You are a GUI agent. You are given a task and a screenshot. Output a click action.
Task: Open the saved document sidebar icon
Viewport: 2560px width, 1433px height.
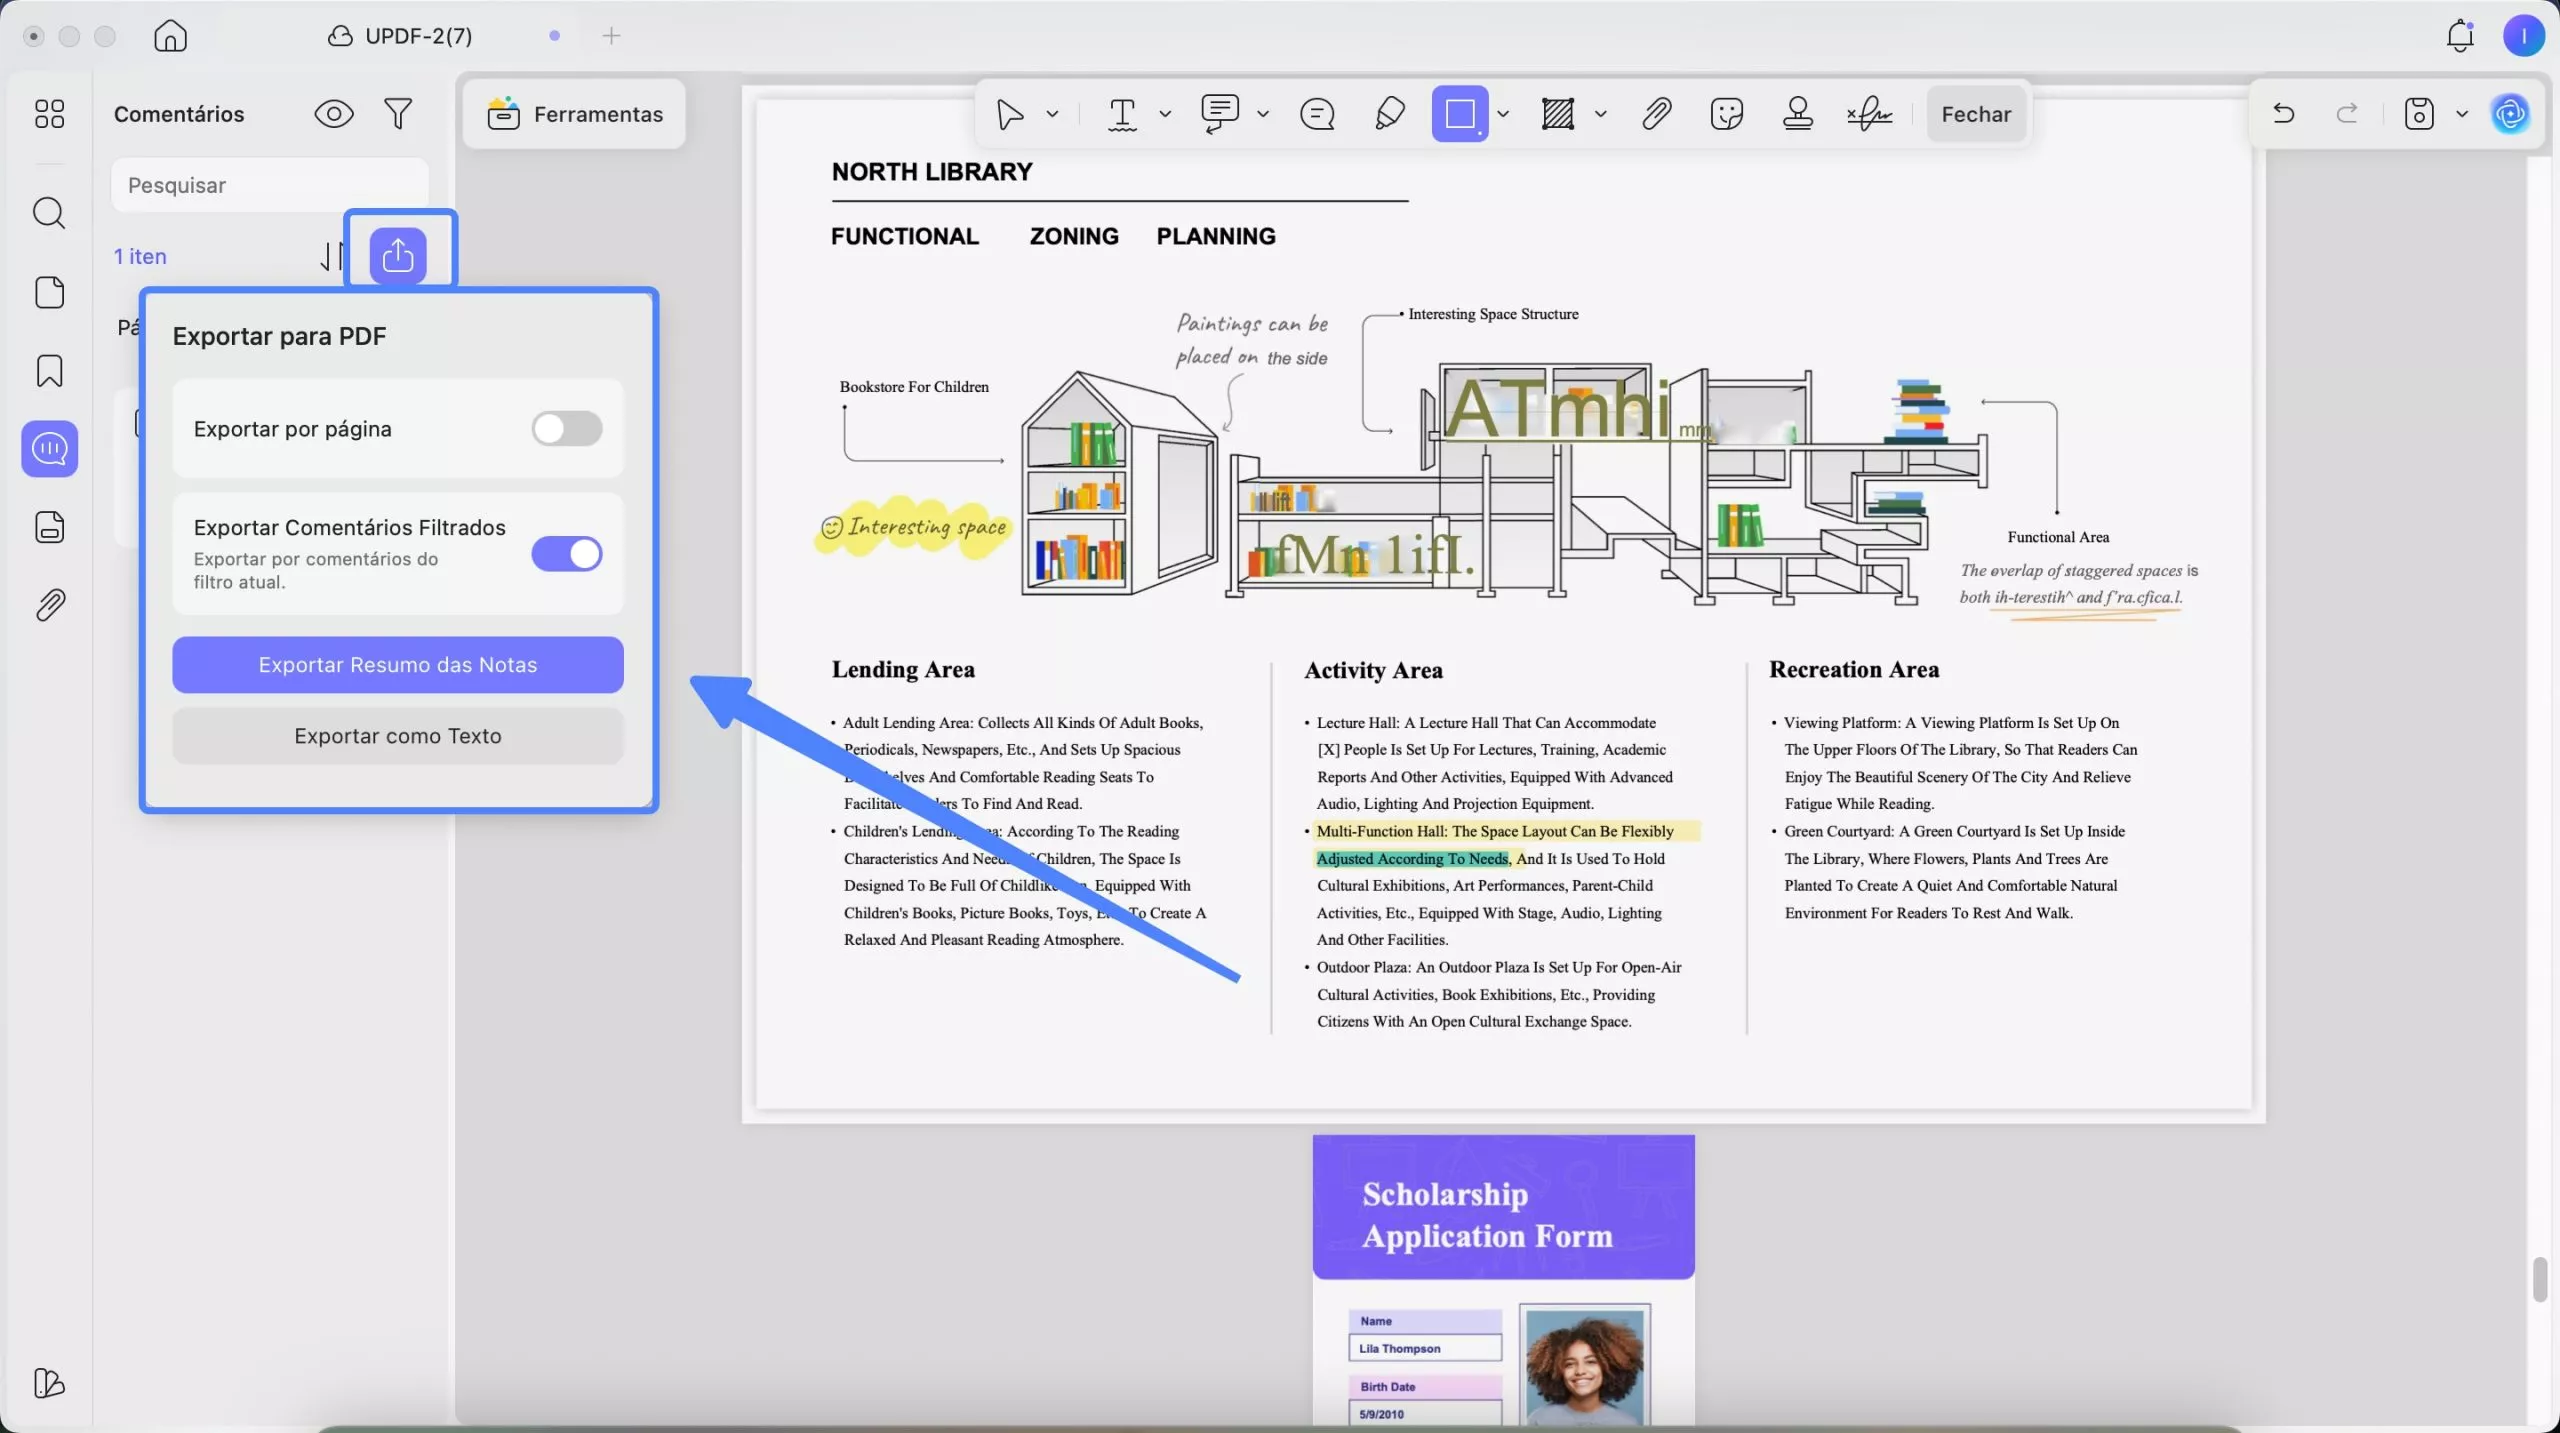[x=49, y=527]
